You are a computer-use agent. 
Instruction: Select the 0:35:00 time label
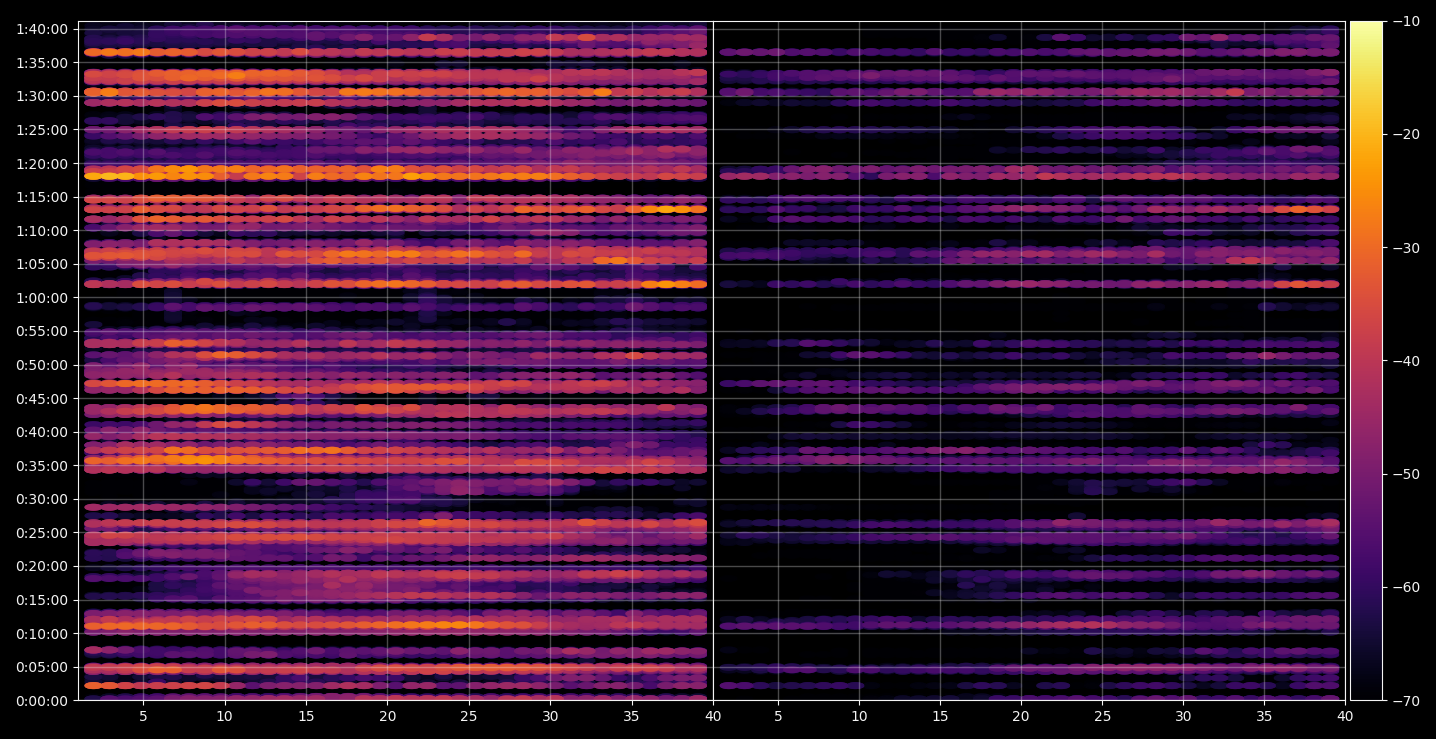click(x=42, y=466)
